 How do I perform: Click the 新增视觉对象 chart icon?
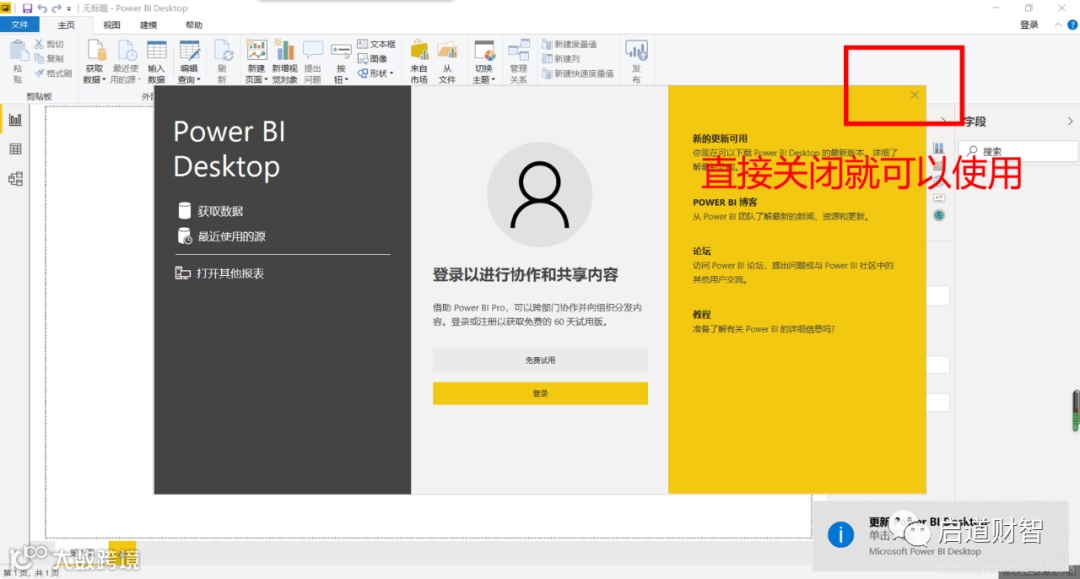click(x=284, y=52)
